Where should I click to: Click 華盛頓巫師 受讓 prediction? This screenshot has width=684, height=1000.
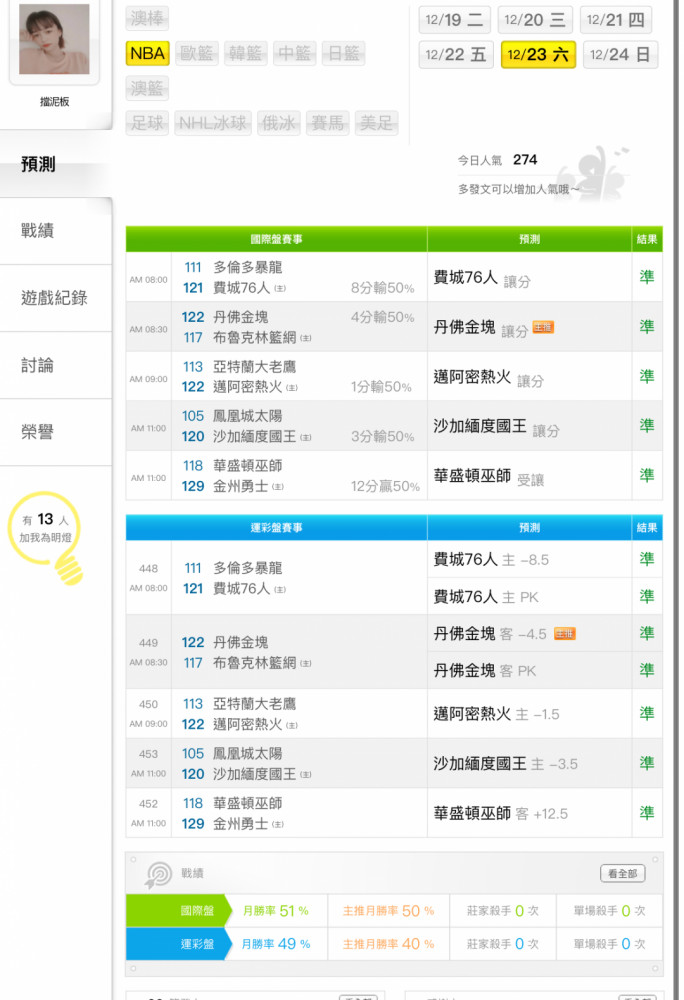click(x=489, y=476)
